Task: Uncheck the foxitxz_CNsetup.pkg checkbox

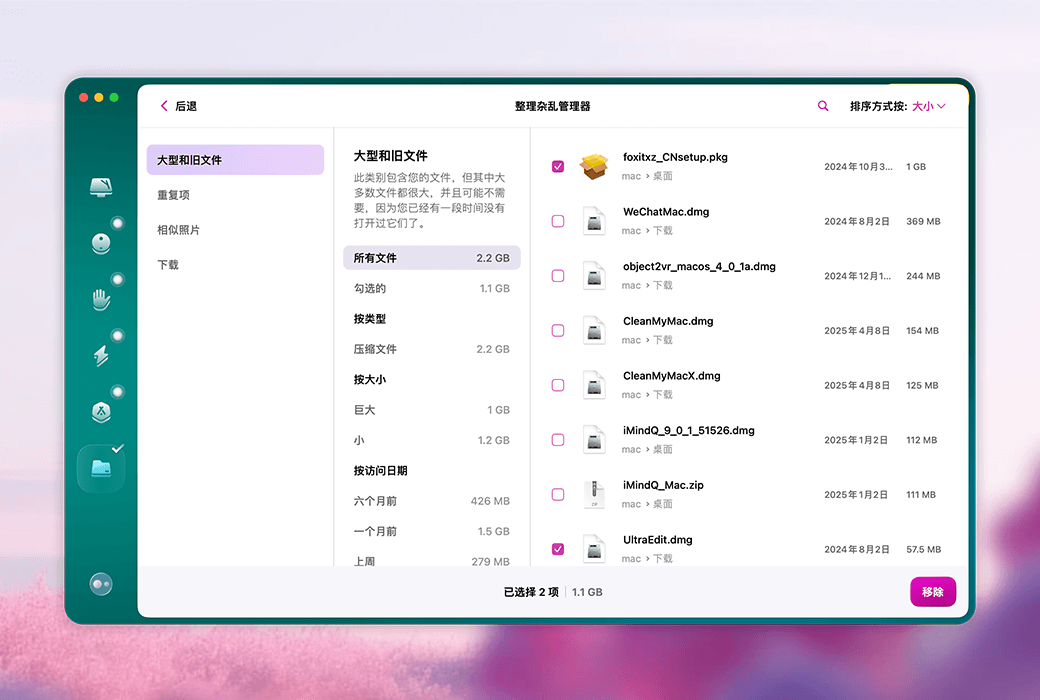Action: 558,167
